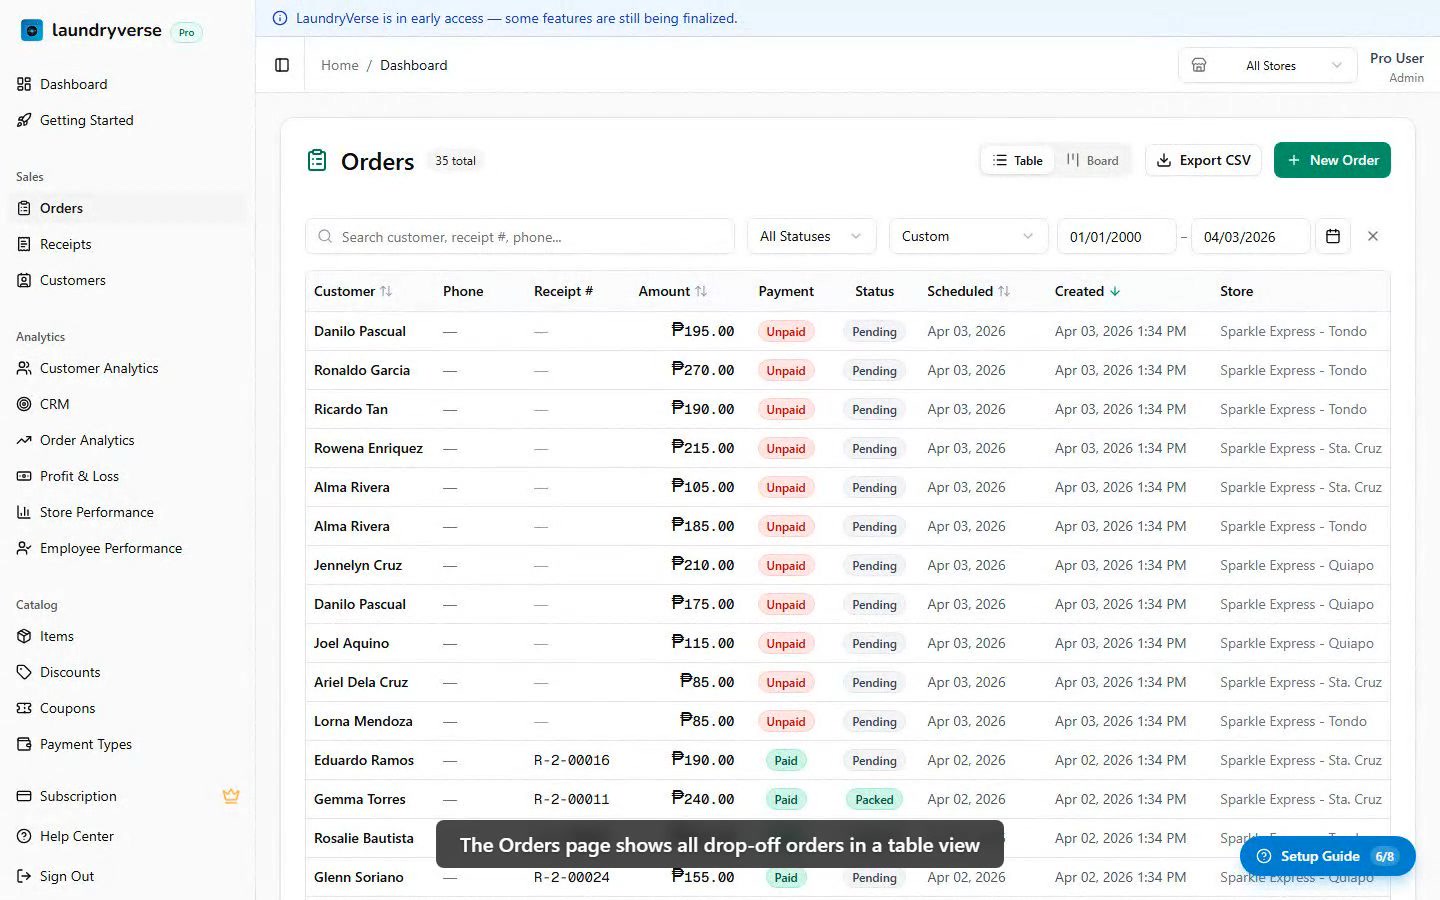The image size is (1440, 900).
Task: Open the calendar icon next to date range
Action: click(1332, 236)
